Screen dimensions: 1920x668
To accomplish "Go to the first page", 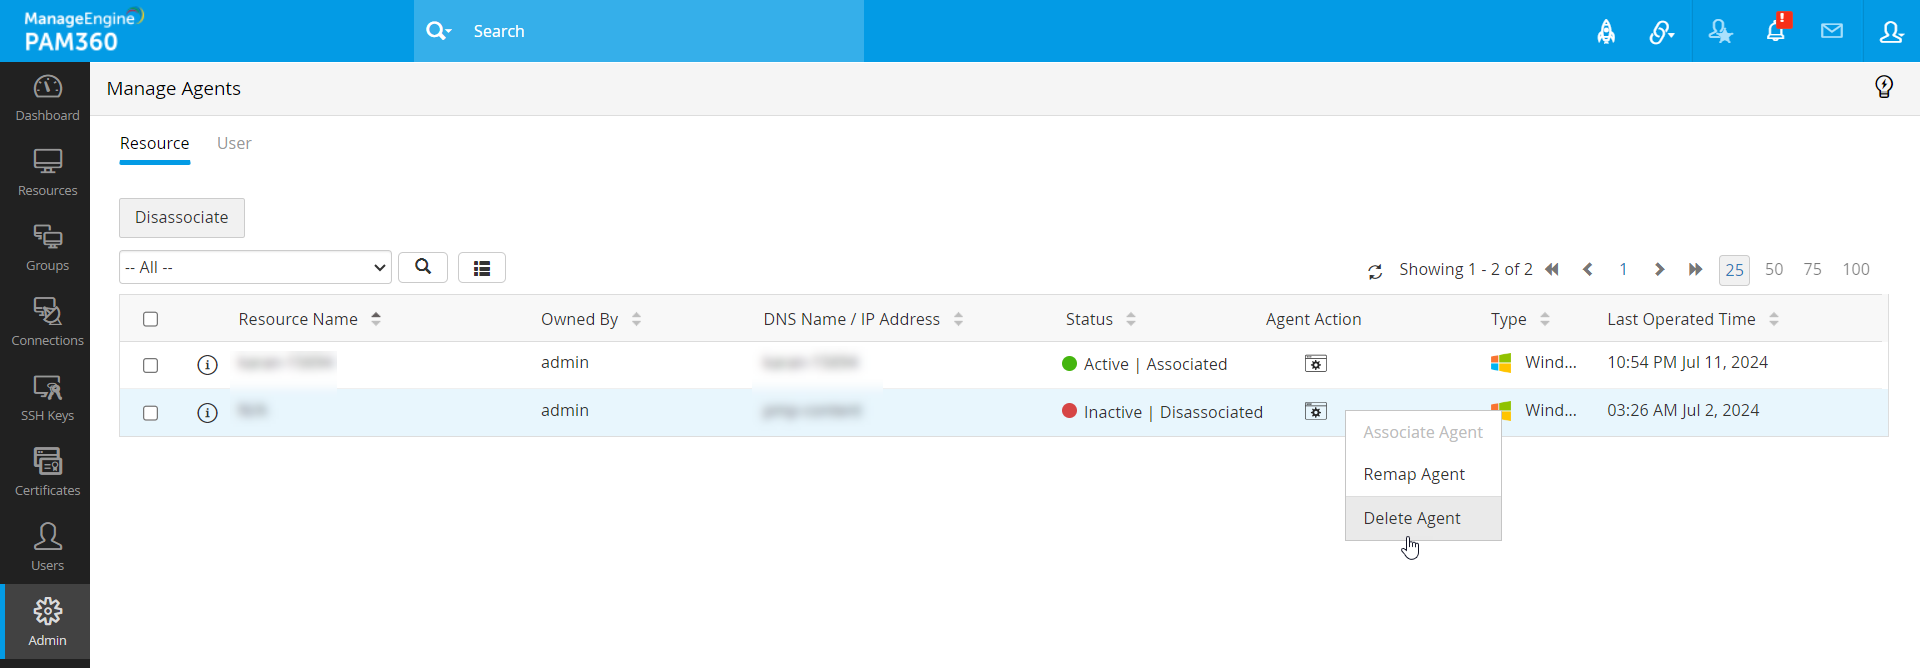I will point(1552,269).
